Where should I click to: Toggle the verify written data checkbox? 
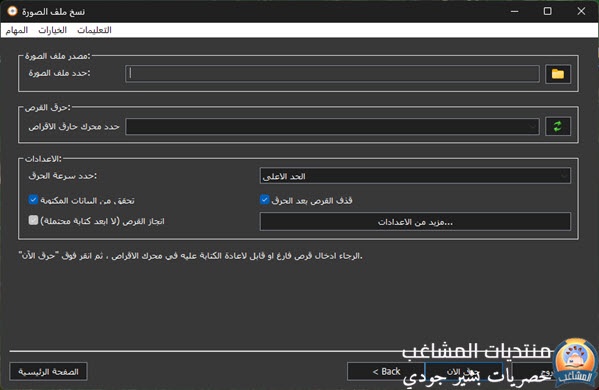[33, 199]
